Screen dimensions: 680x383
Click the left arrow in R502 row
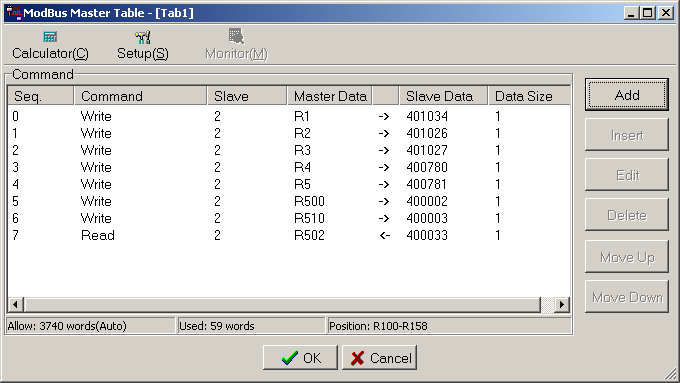(385, 236)
